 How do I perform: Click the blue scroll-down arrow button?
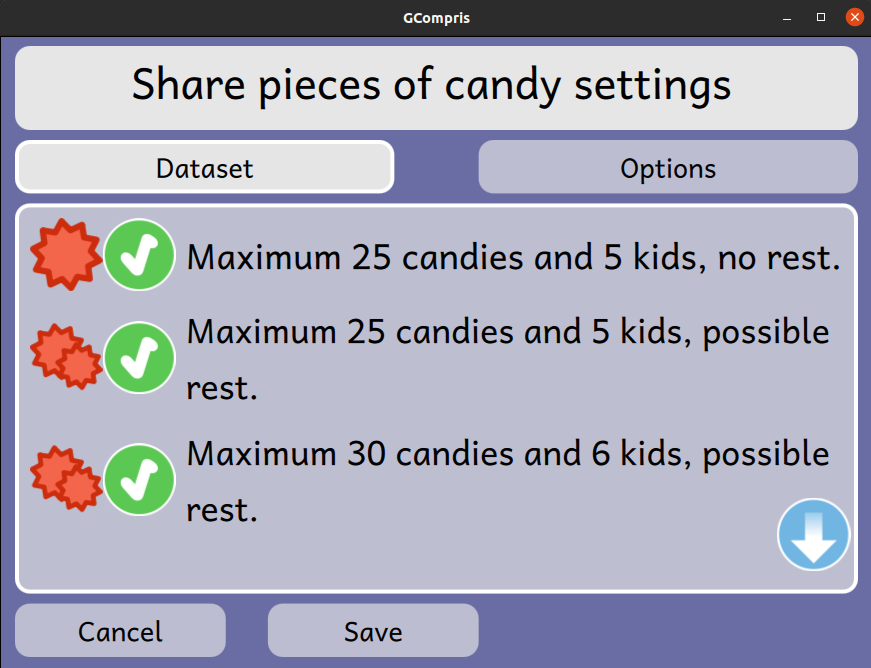[x=813, y=534]
